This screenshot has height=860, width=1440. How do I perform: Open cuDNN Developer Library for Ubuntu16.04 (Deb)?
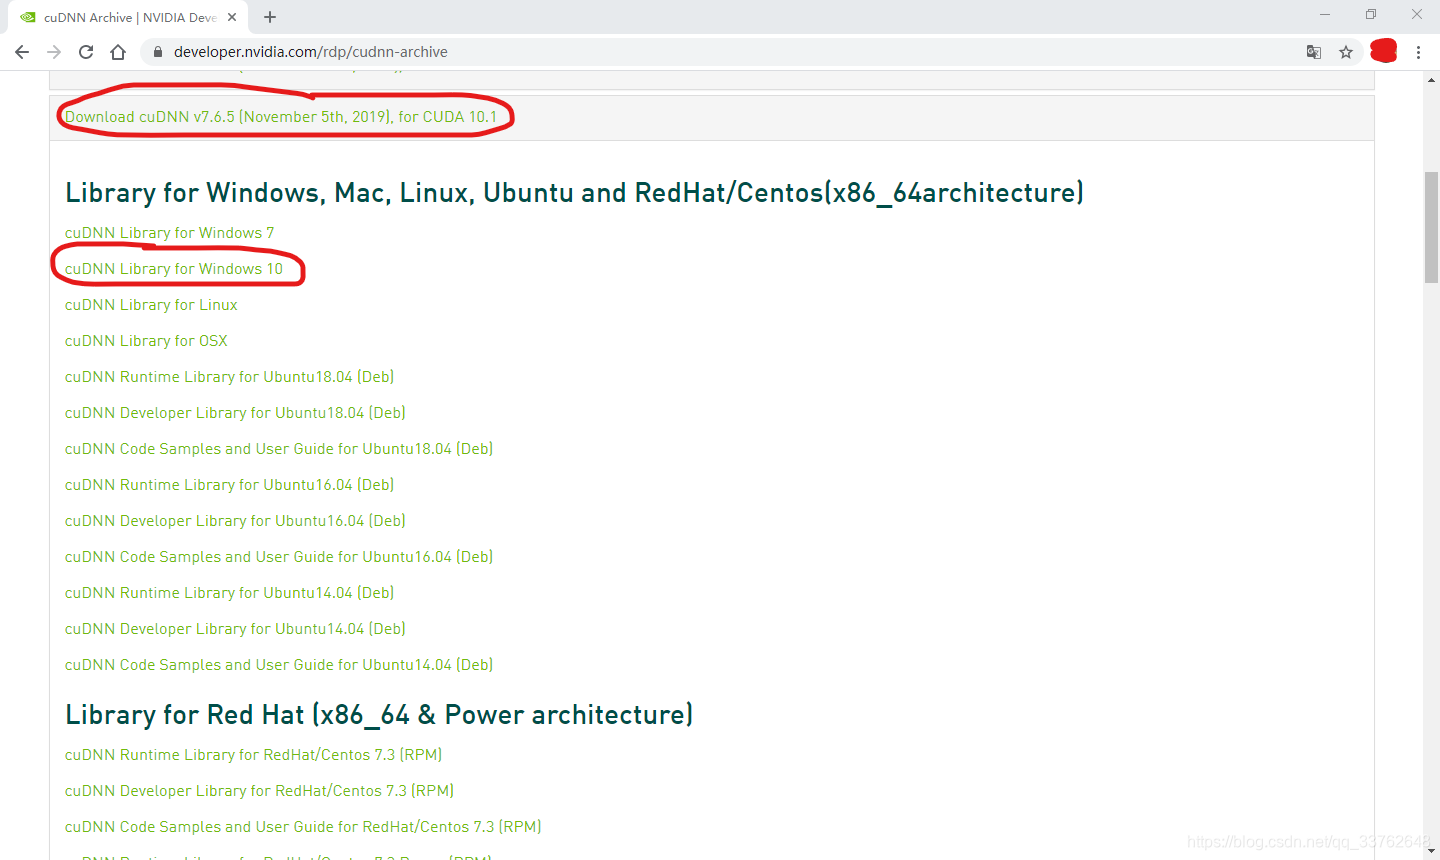point(235,521)
